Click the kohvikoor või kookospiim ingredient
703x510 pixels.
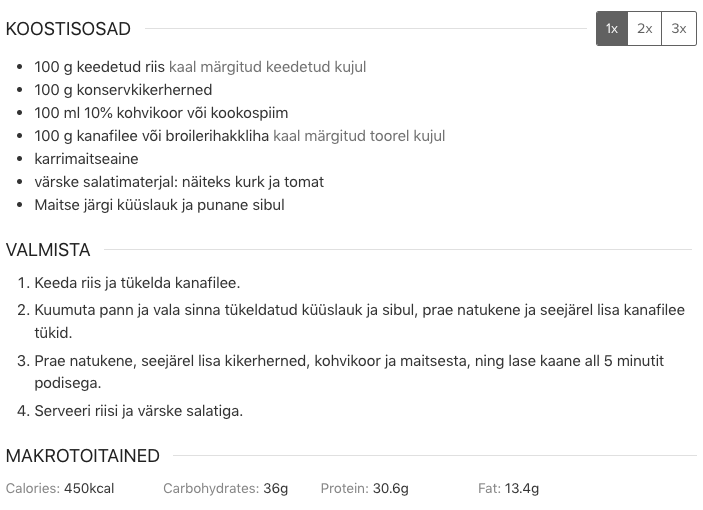coord(161,113)
